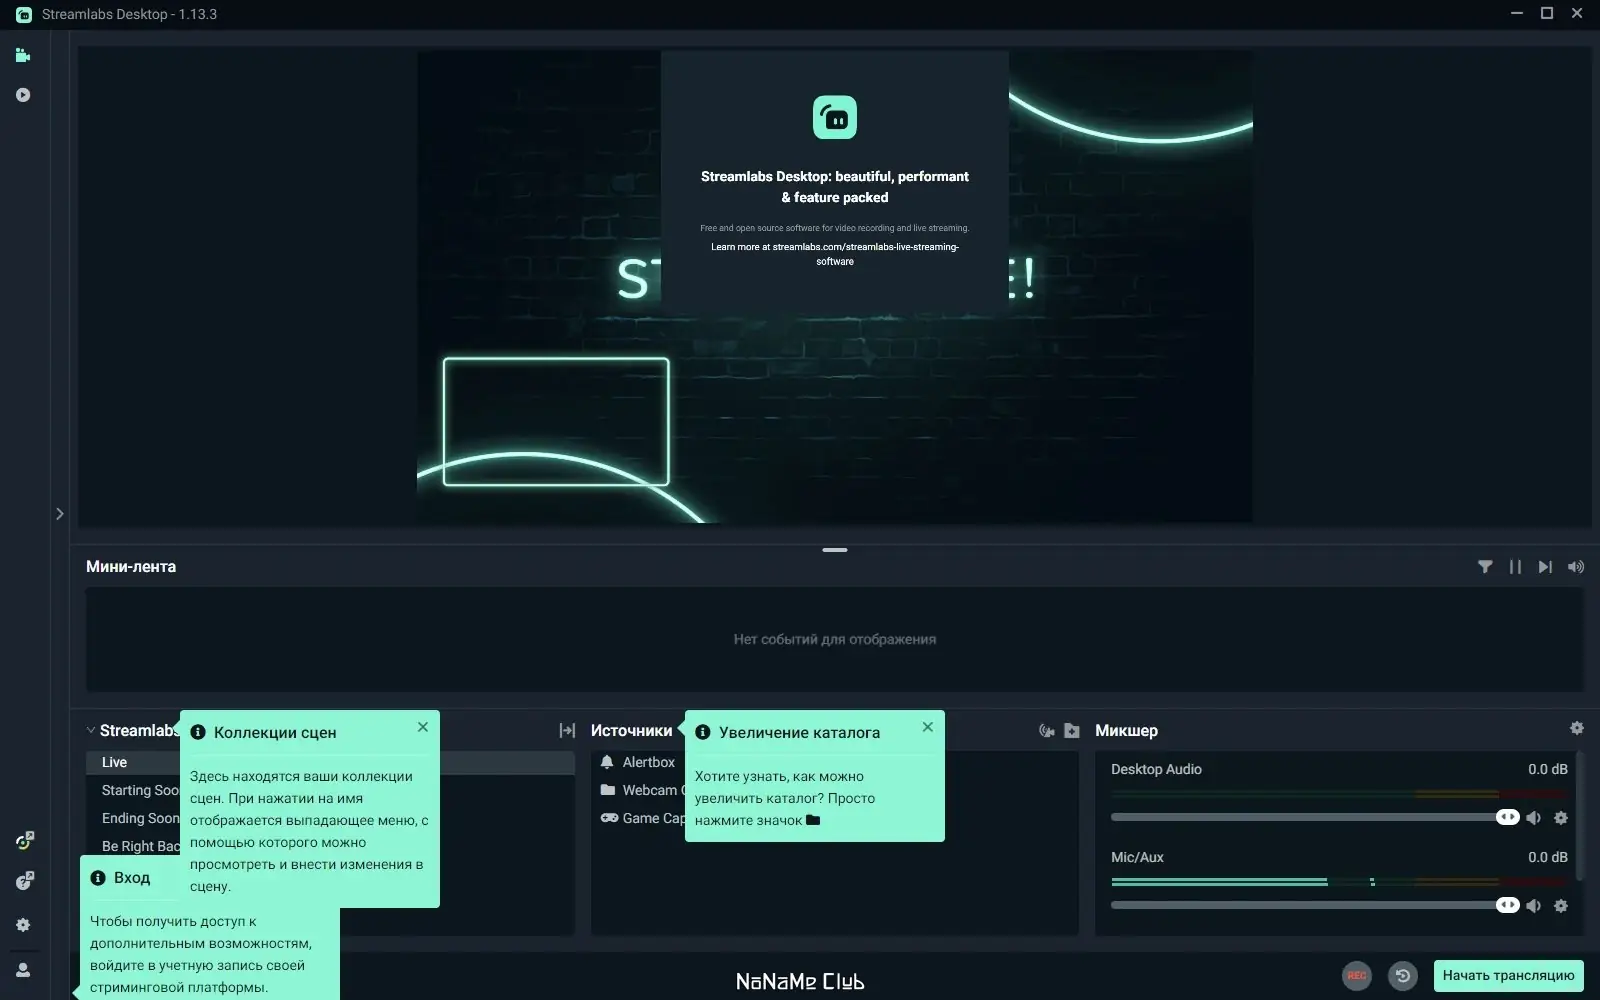Viewport: 1600px width, 1000px height.
Task: Click the Streamlabs logo in preview card
Action: (835, 118)
